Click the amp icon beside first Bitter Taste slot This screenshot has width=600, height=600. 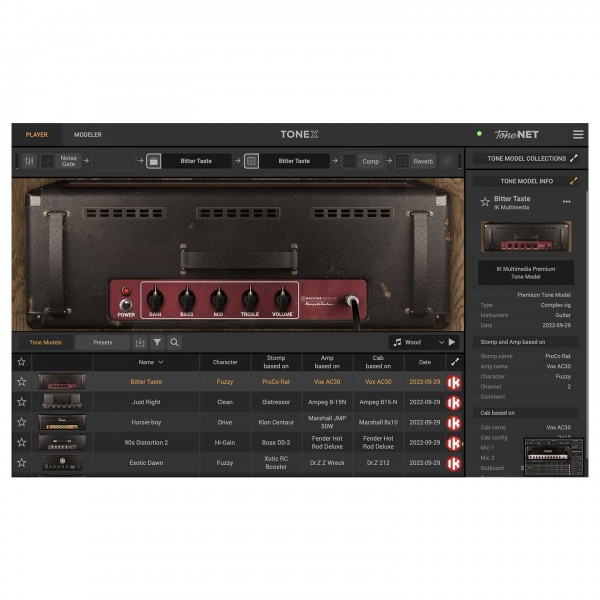[153, 161]
